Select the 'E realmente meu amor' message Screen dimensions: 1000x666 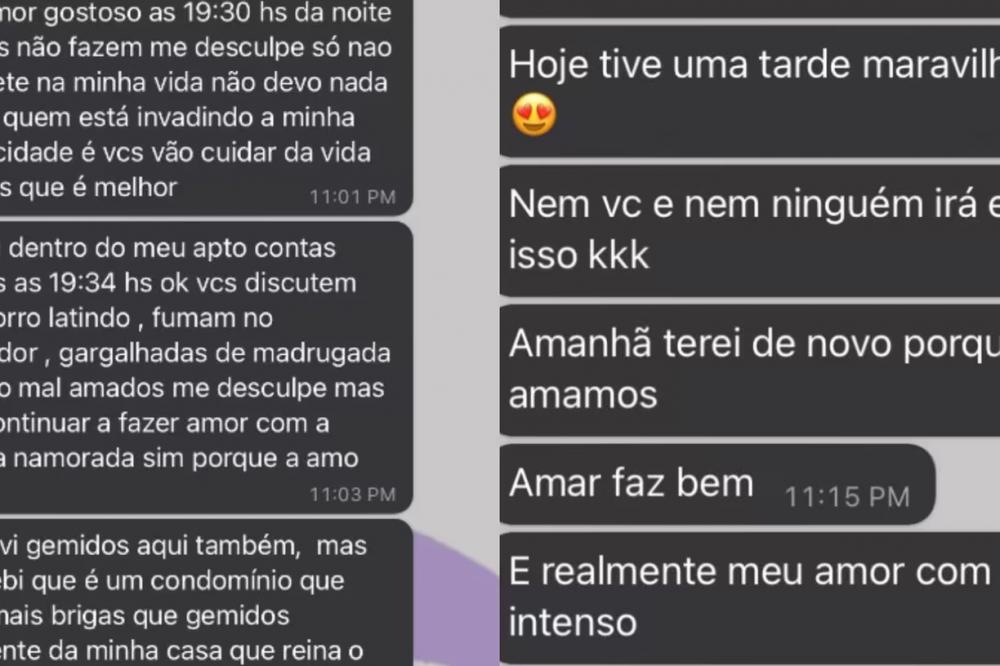pos(750,598)
